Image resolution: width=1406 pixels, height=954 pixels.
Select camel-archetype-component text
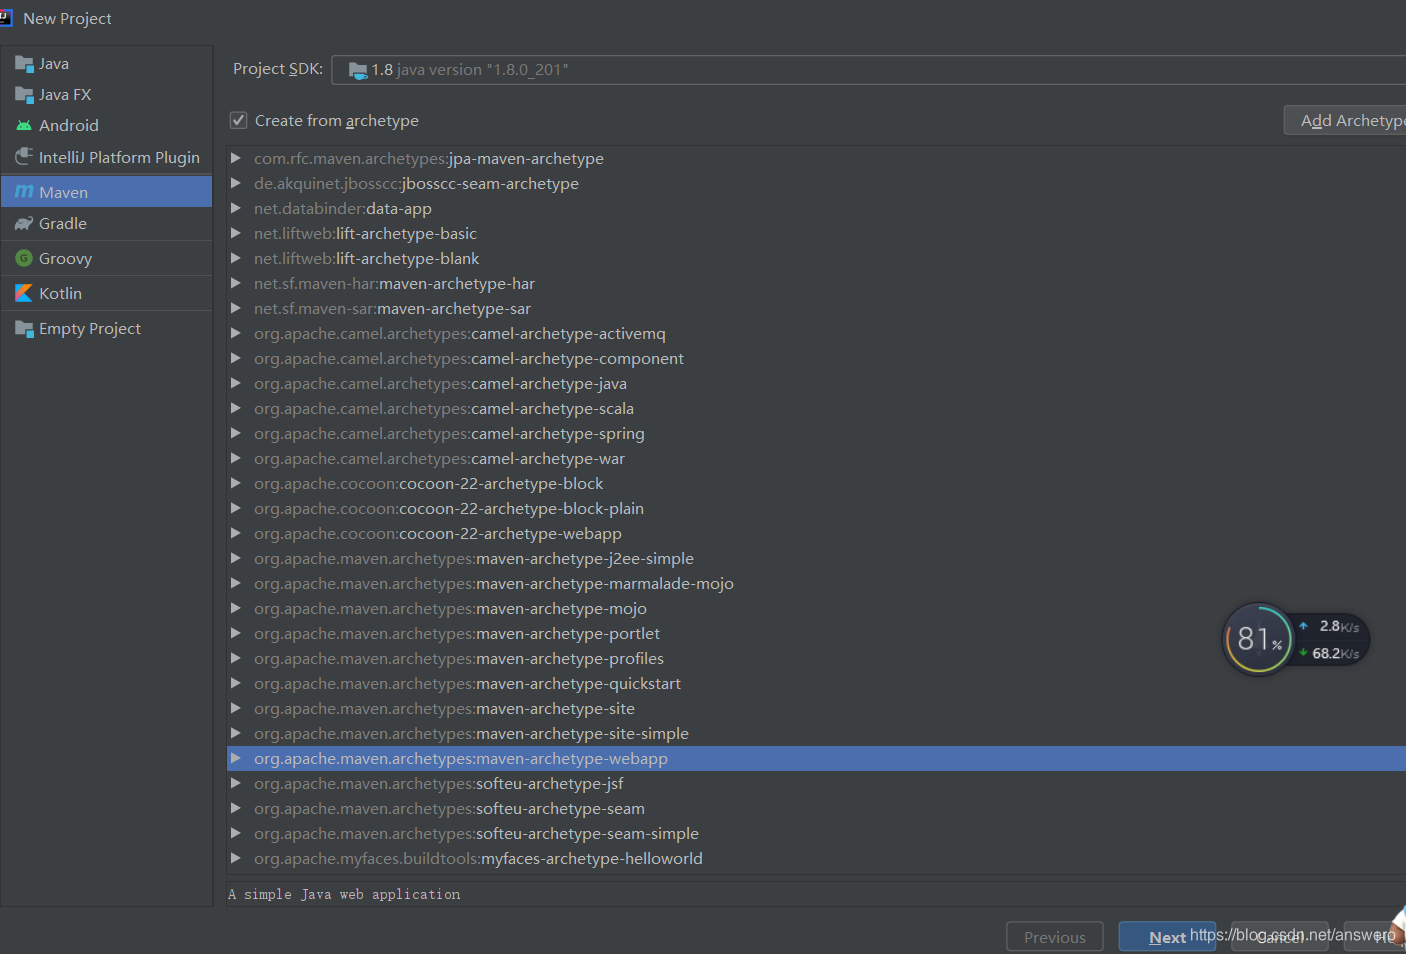click(578, 358)
